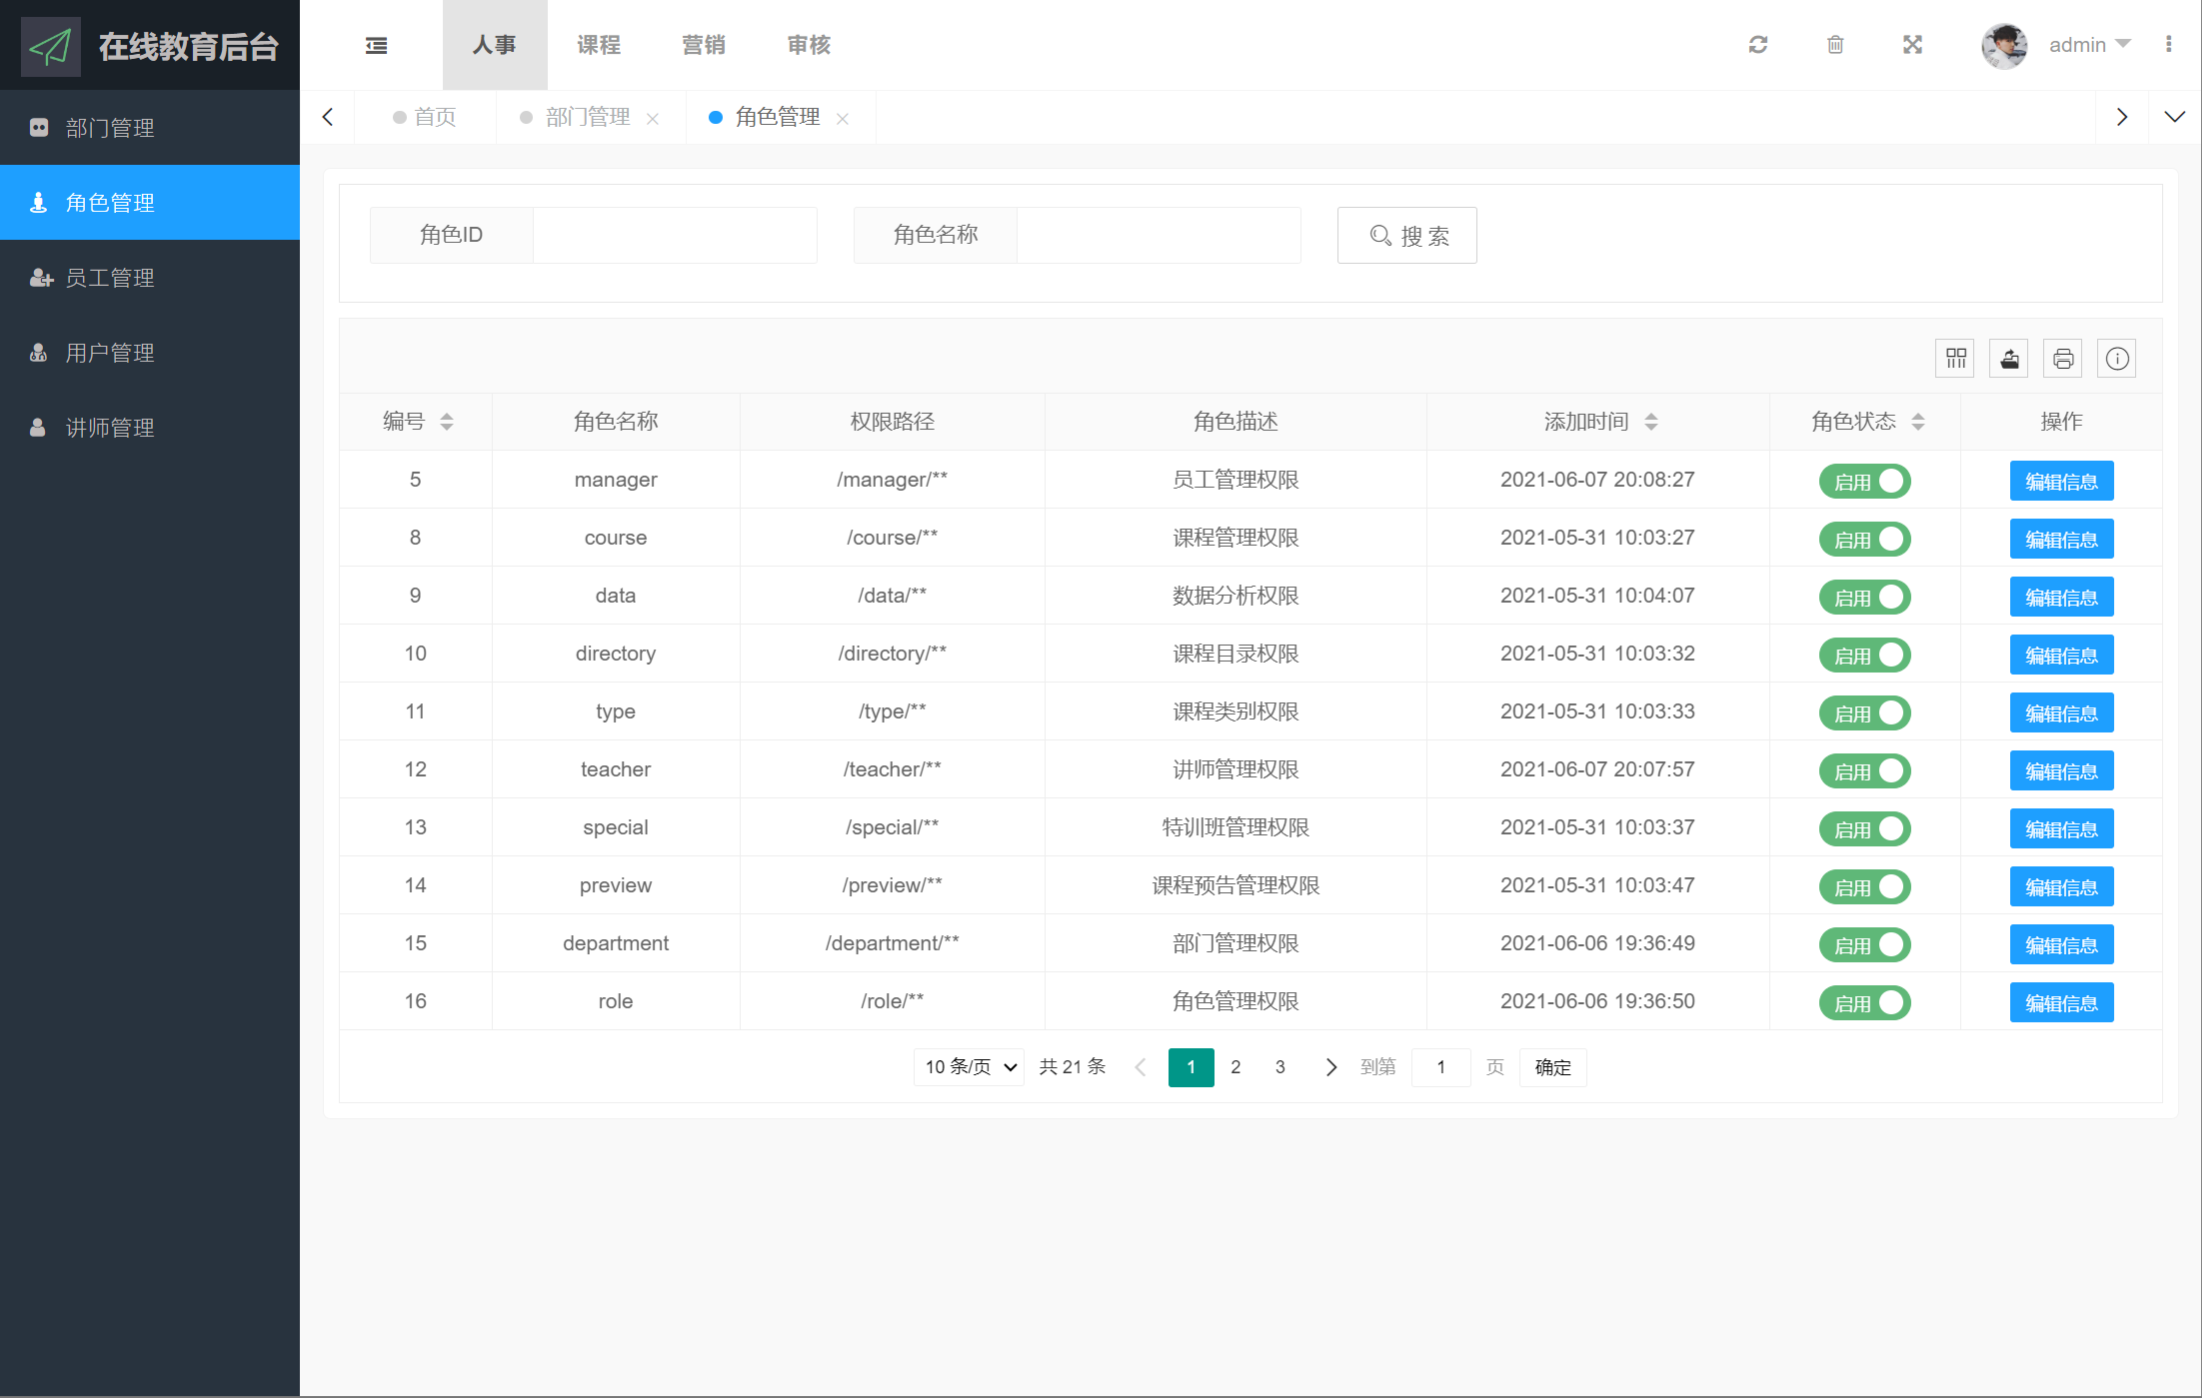
Task: Click the trash can icon in header
Action: (1835, 45)
